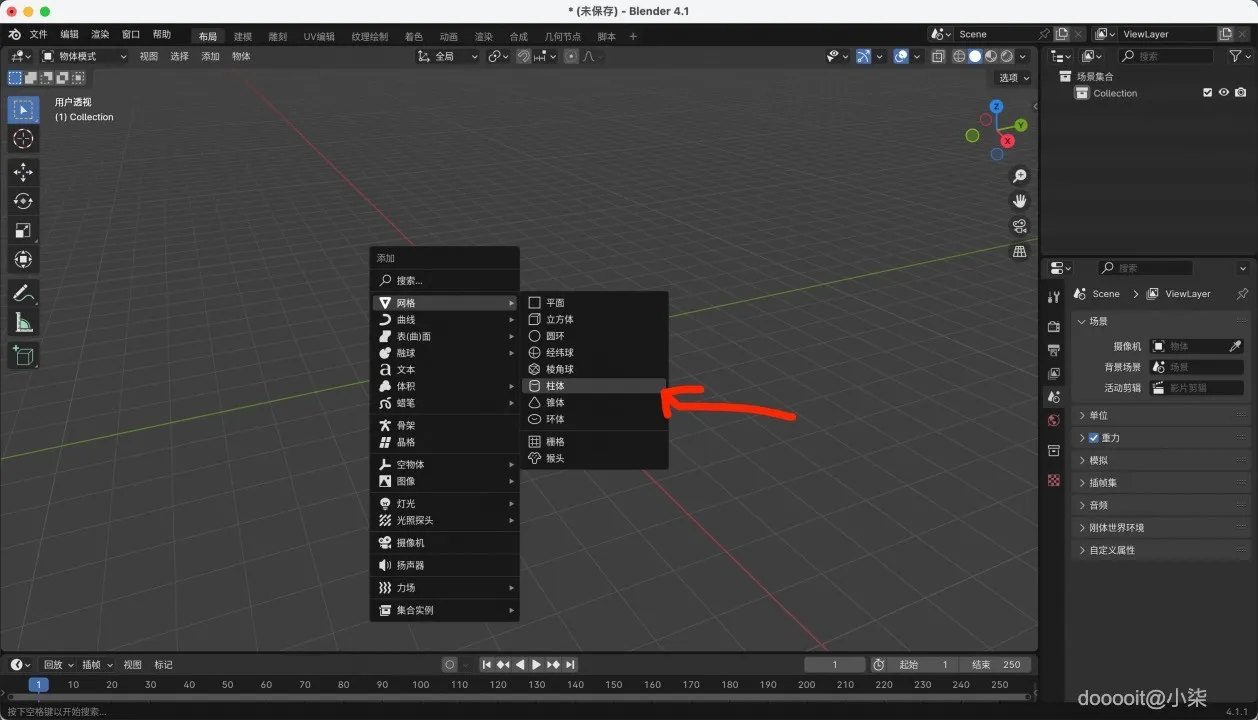Expand the 单位 panel
1258x720 pixels.
coord(1161,415)
